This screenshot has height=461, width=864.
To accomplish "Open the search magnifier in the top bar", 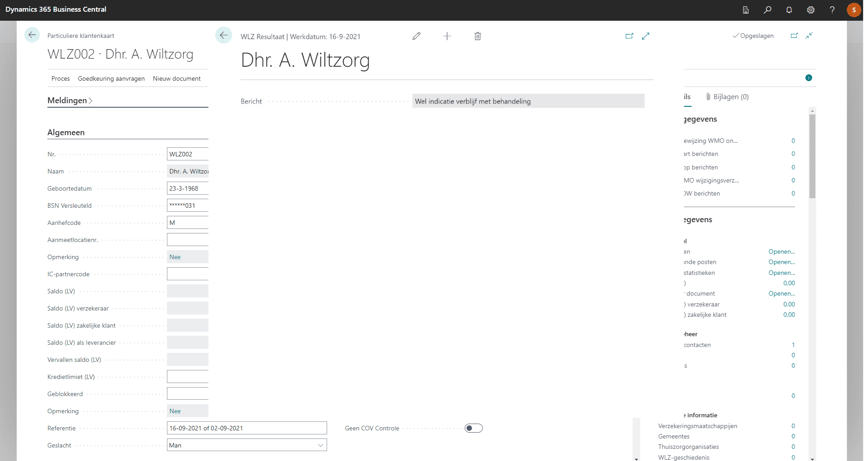I will click(x=767, y=9).
